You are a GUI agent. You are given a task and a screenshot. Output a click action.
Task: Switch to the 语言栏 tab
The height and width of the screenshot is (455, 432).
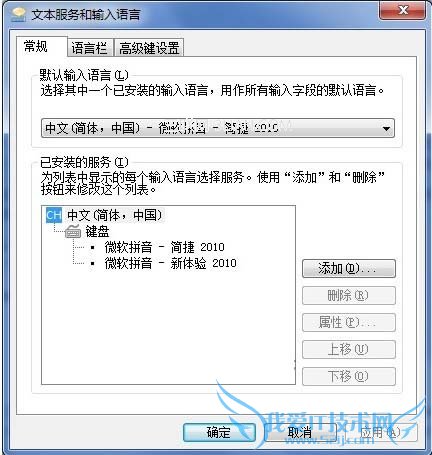90,48
